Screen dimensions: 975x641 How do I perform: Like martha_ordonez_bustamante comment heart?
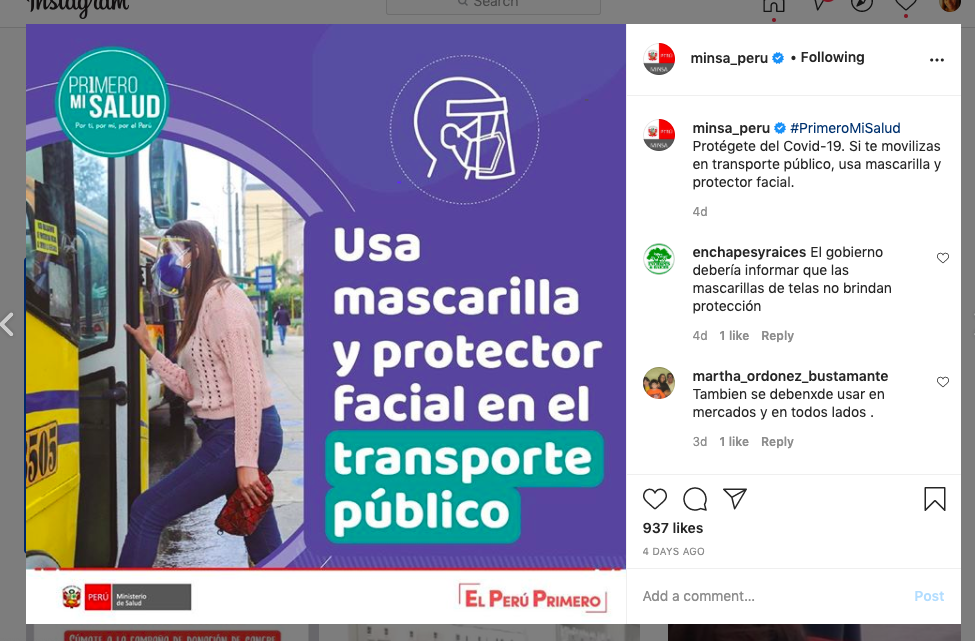(x=943, y=382)
